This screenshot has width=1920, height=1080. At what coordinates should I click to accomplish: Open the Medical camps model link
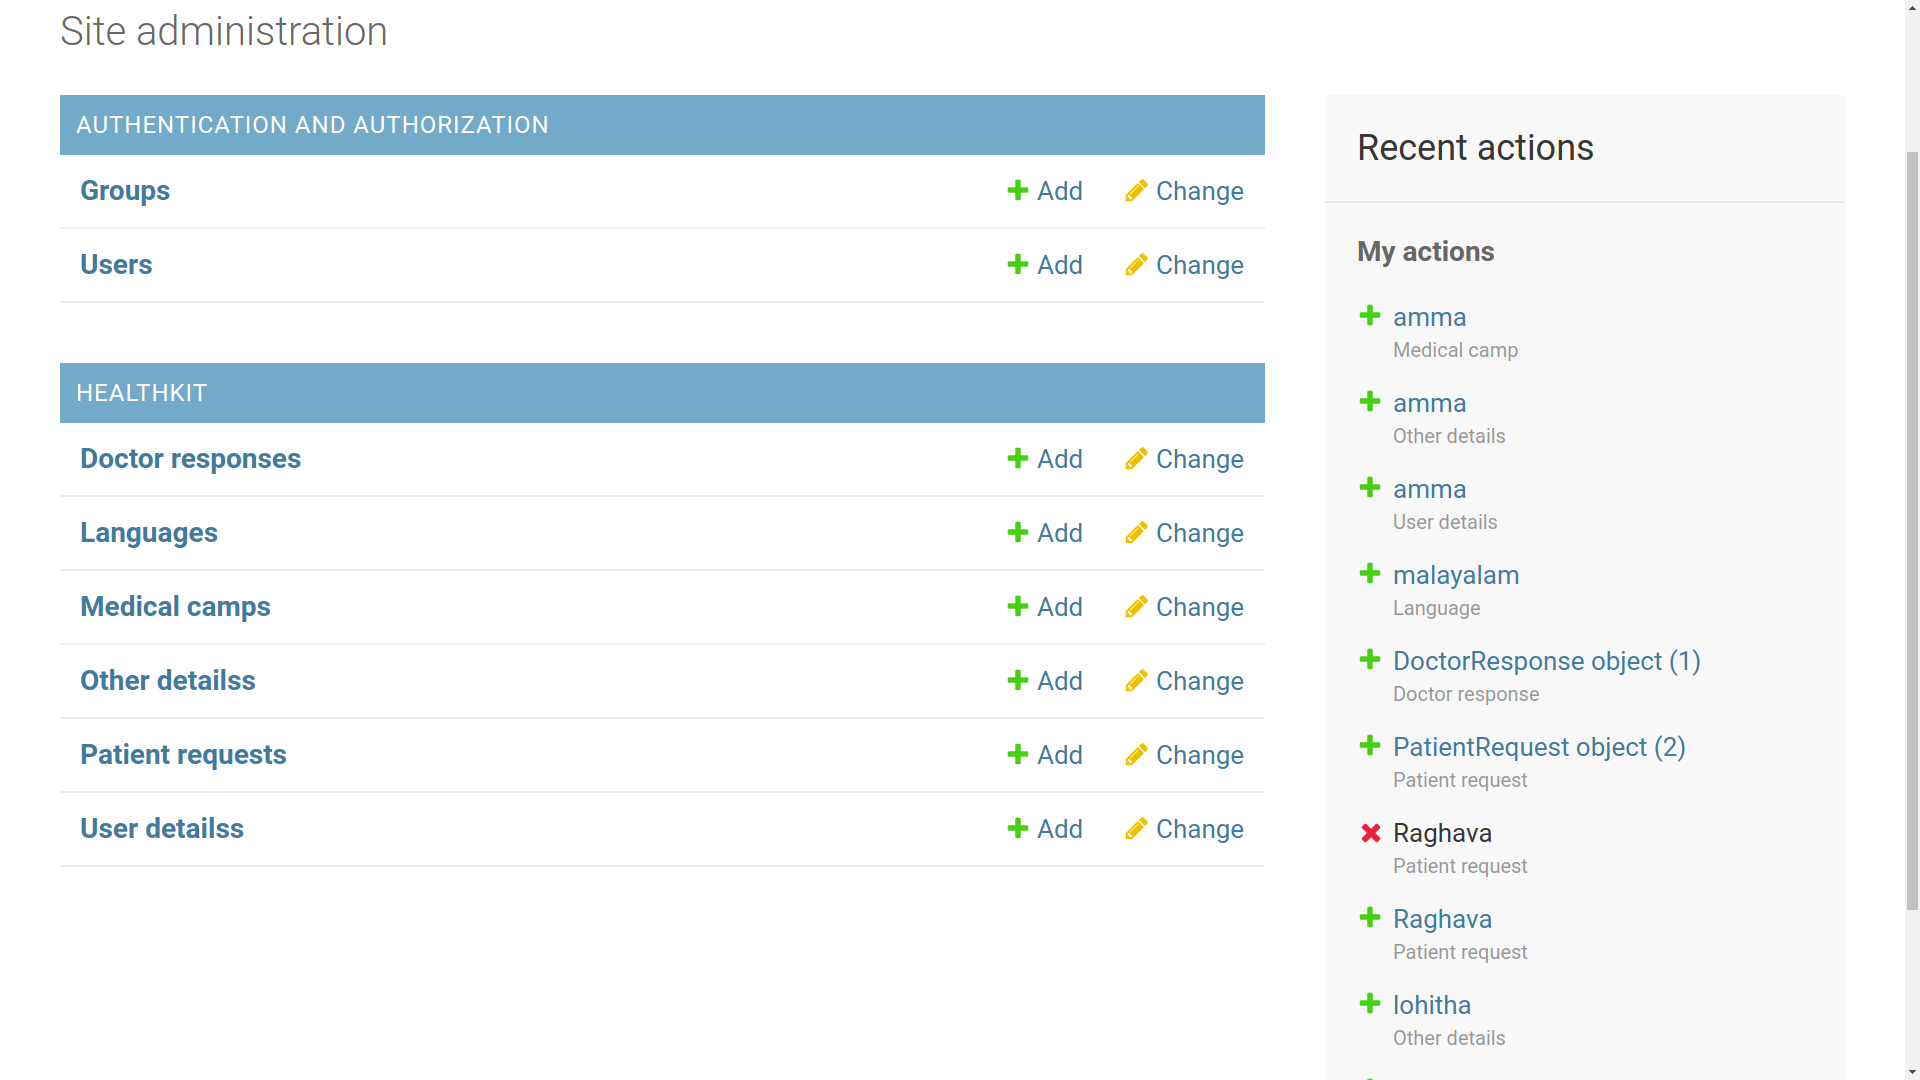(175, 607)
